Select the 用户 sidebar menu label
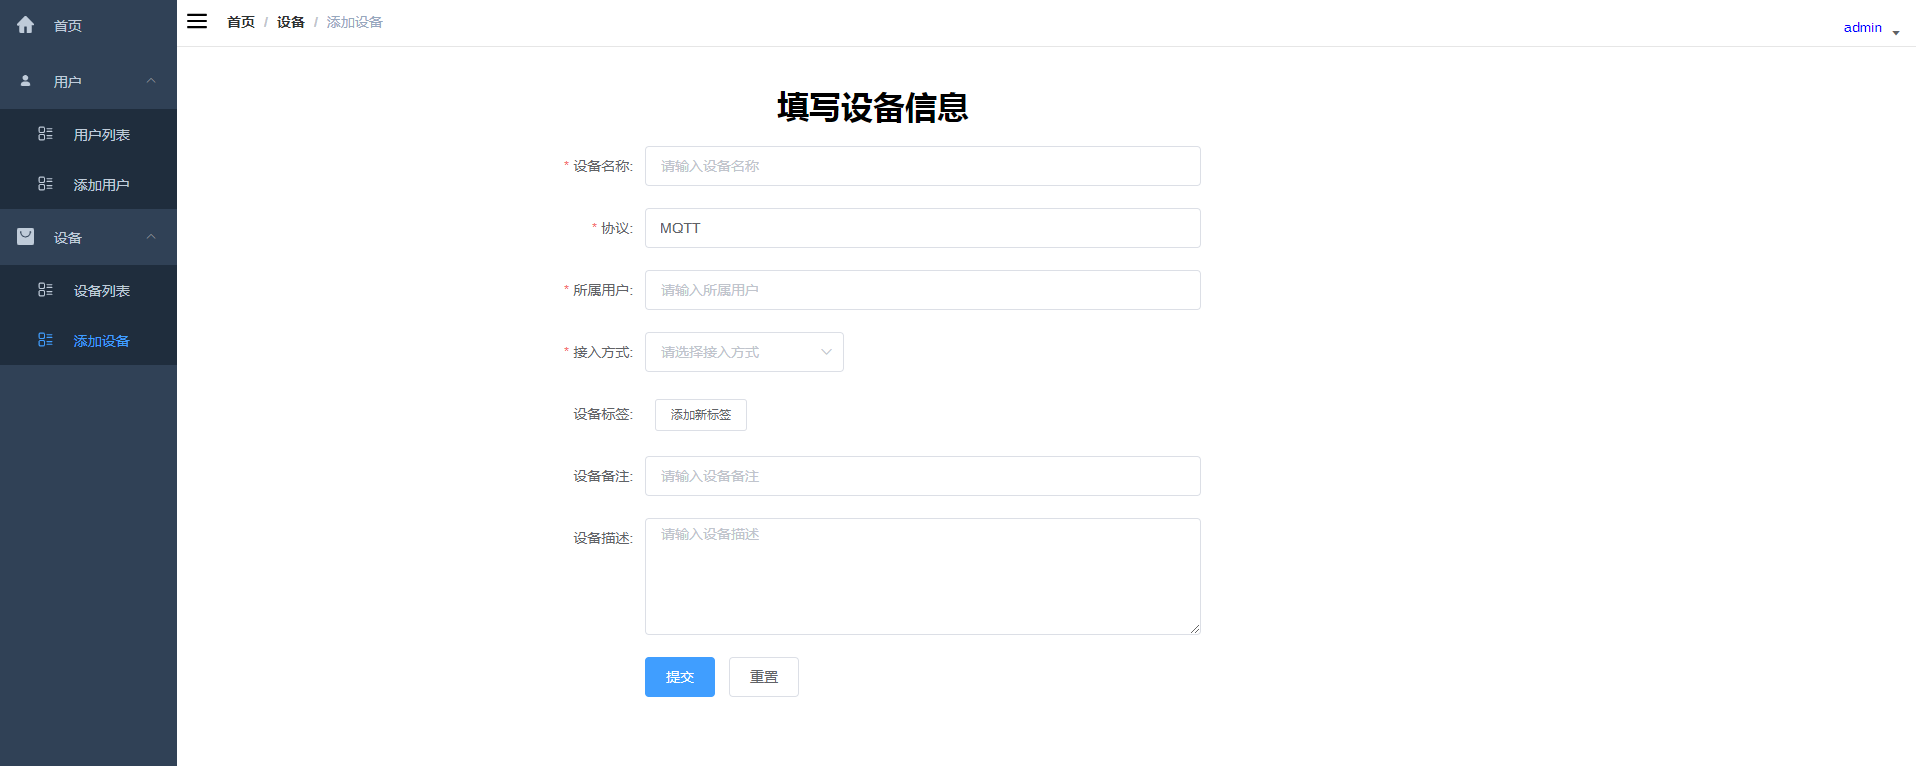The height and width of the screenshot is (766, 1916). (68, 82)
